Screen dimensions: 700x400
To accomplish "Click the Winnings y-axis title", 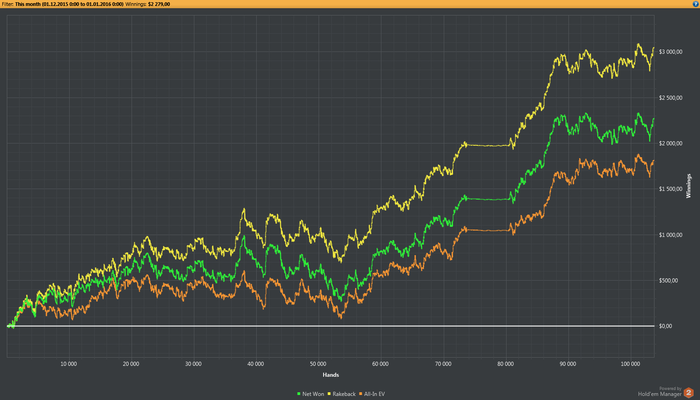I will tap(688, 186).
